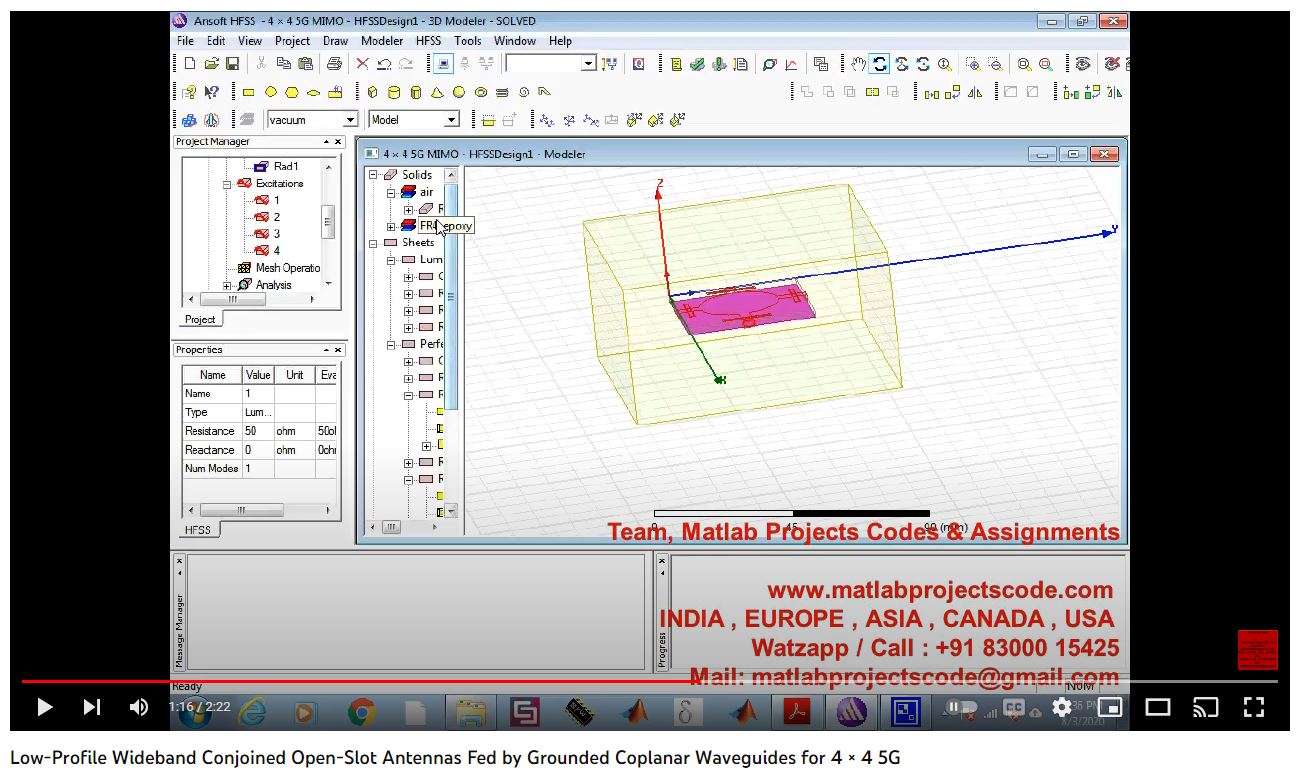Collapse the Excitations tree node
1303x778 pixels.
227,184
